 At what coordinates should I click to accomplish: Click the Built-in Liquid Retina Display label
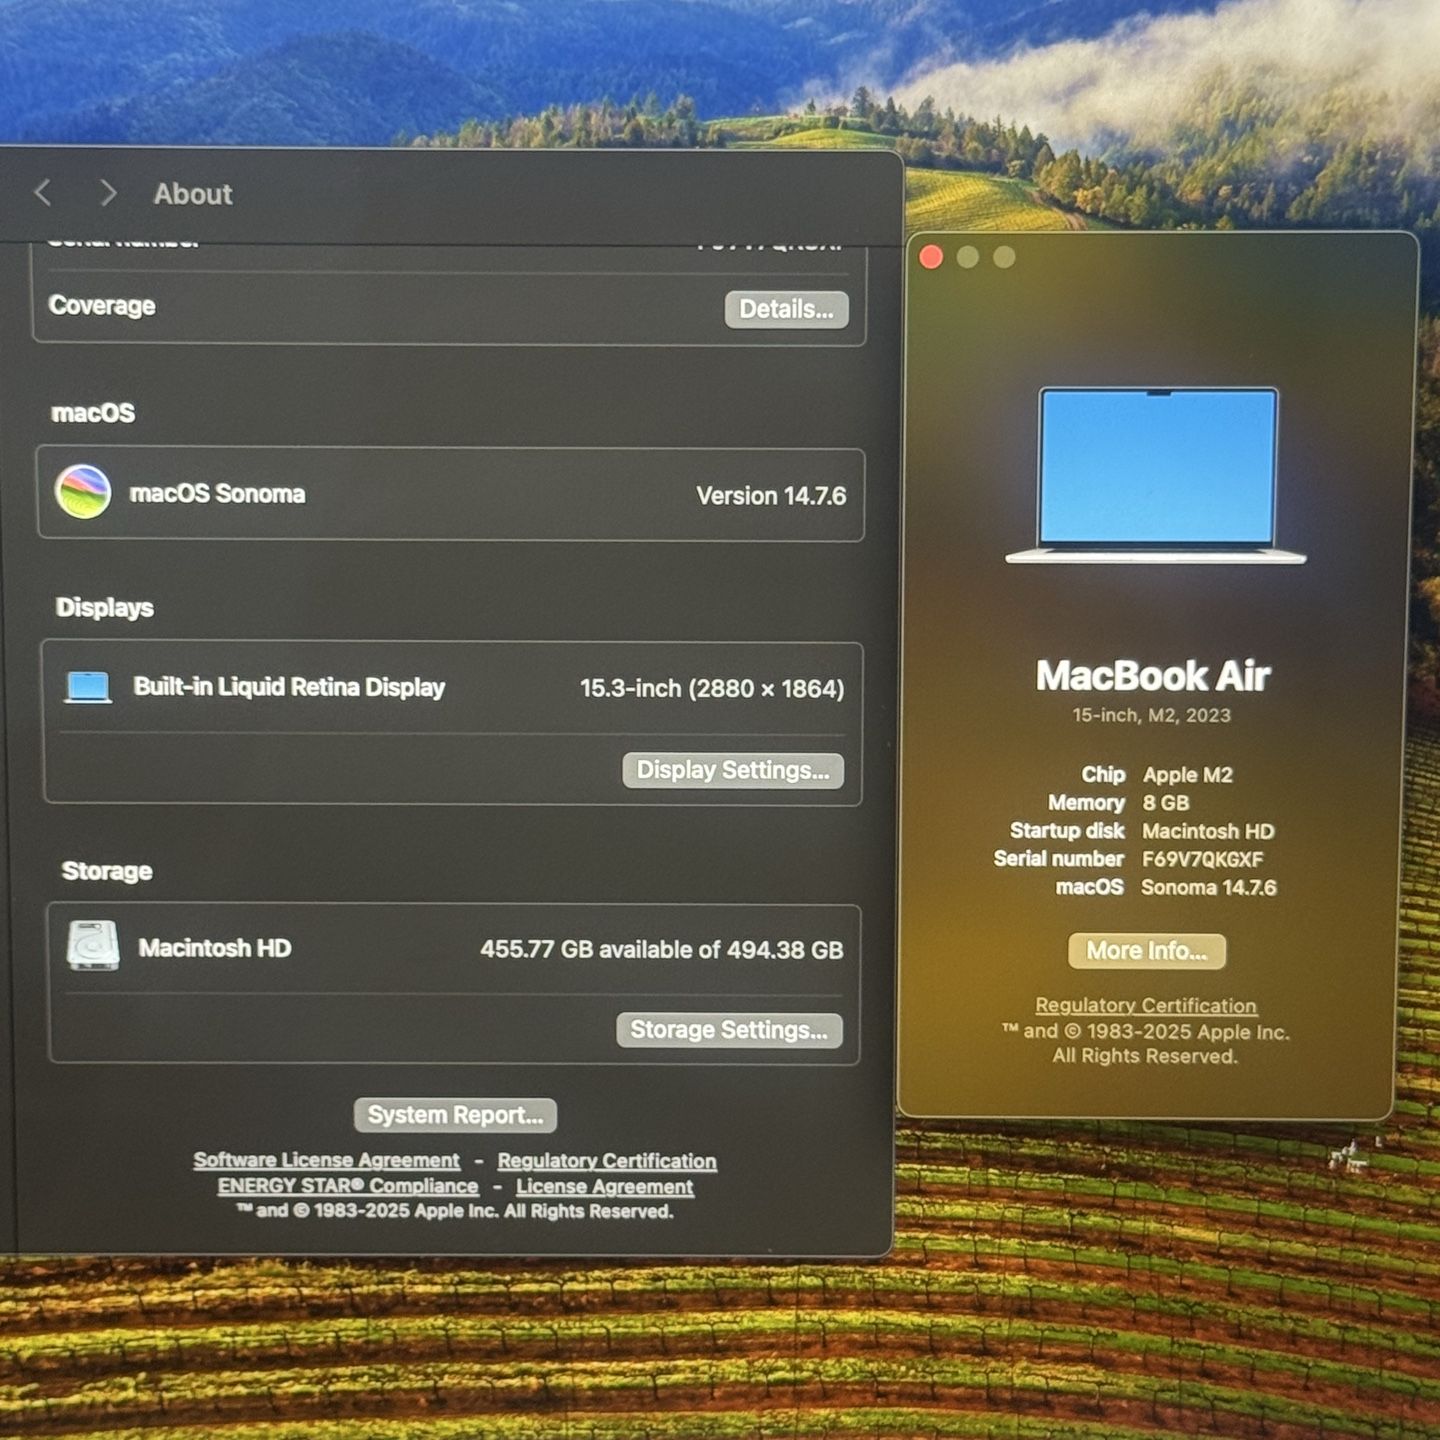point(289,687)
